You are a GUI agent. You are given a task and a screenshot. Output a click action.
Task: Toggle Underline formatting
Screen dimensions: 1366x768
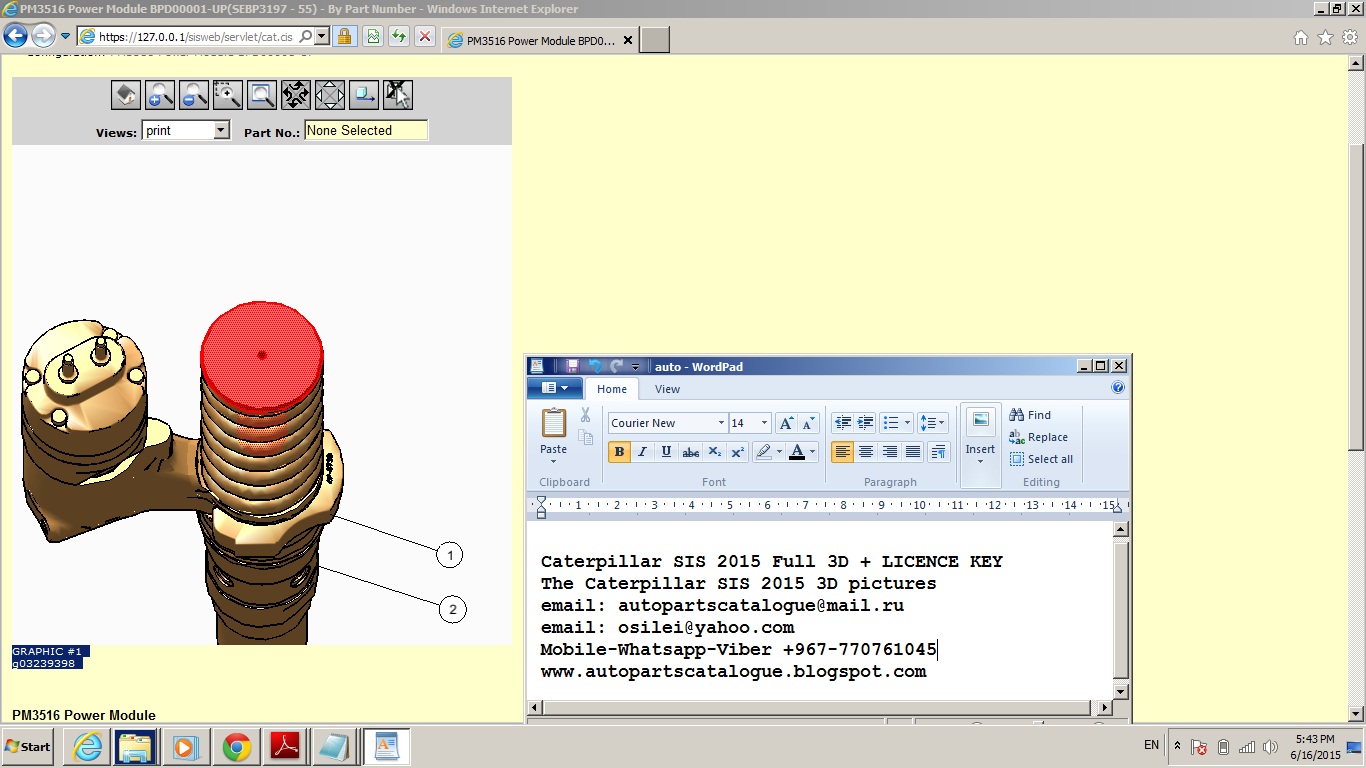tap(667, 452)
